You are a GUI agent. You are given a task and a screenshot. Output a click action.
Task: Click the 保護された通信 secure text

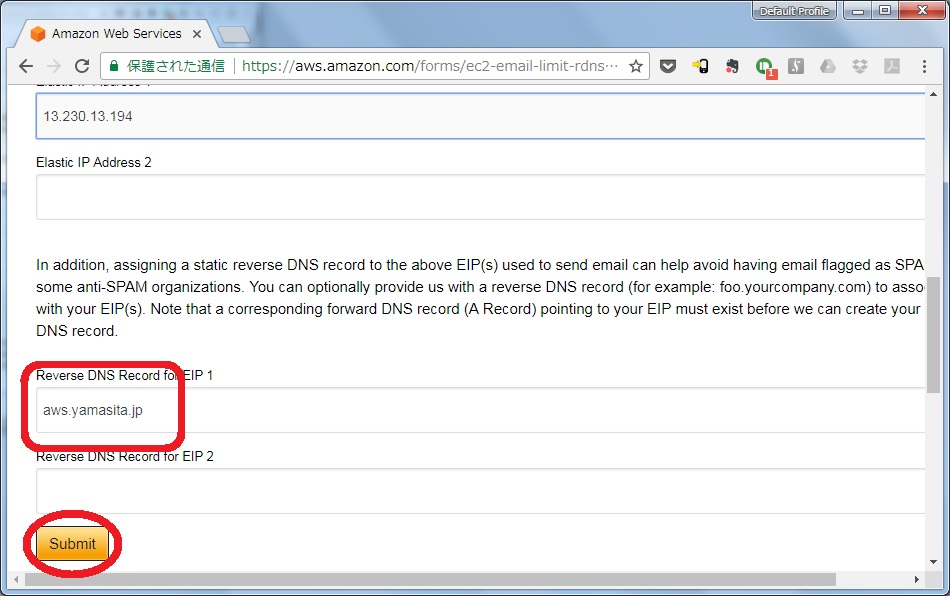(176, 66)
